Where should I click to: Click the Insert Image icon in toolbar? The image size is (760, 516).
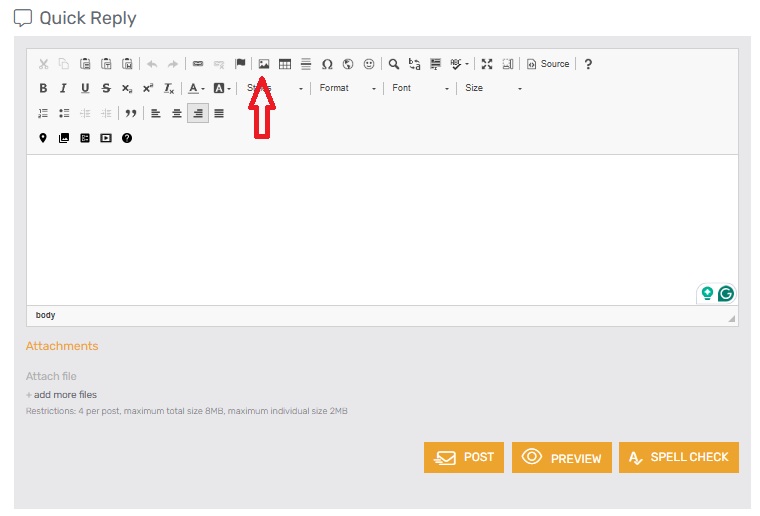click(x=264, y=64)
